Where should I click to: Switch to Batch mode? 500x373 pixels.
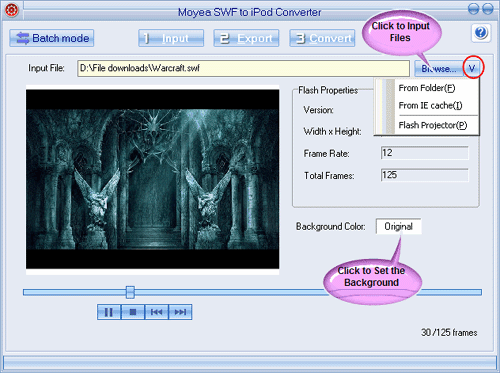52,38
